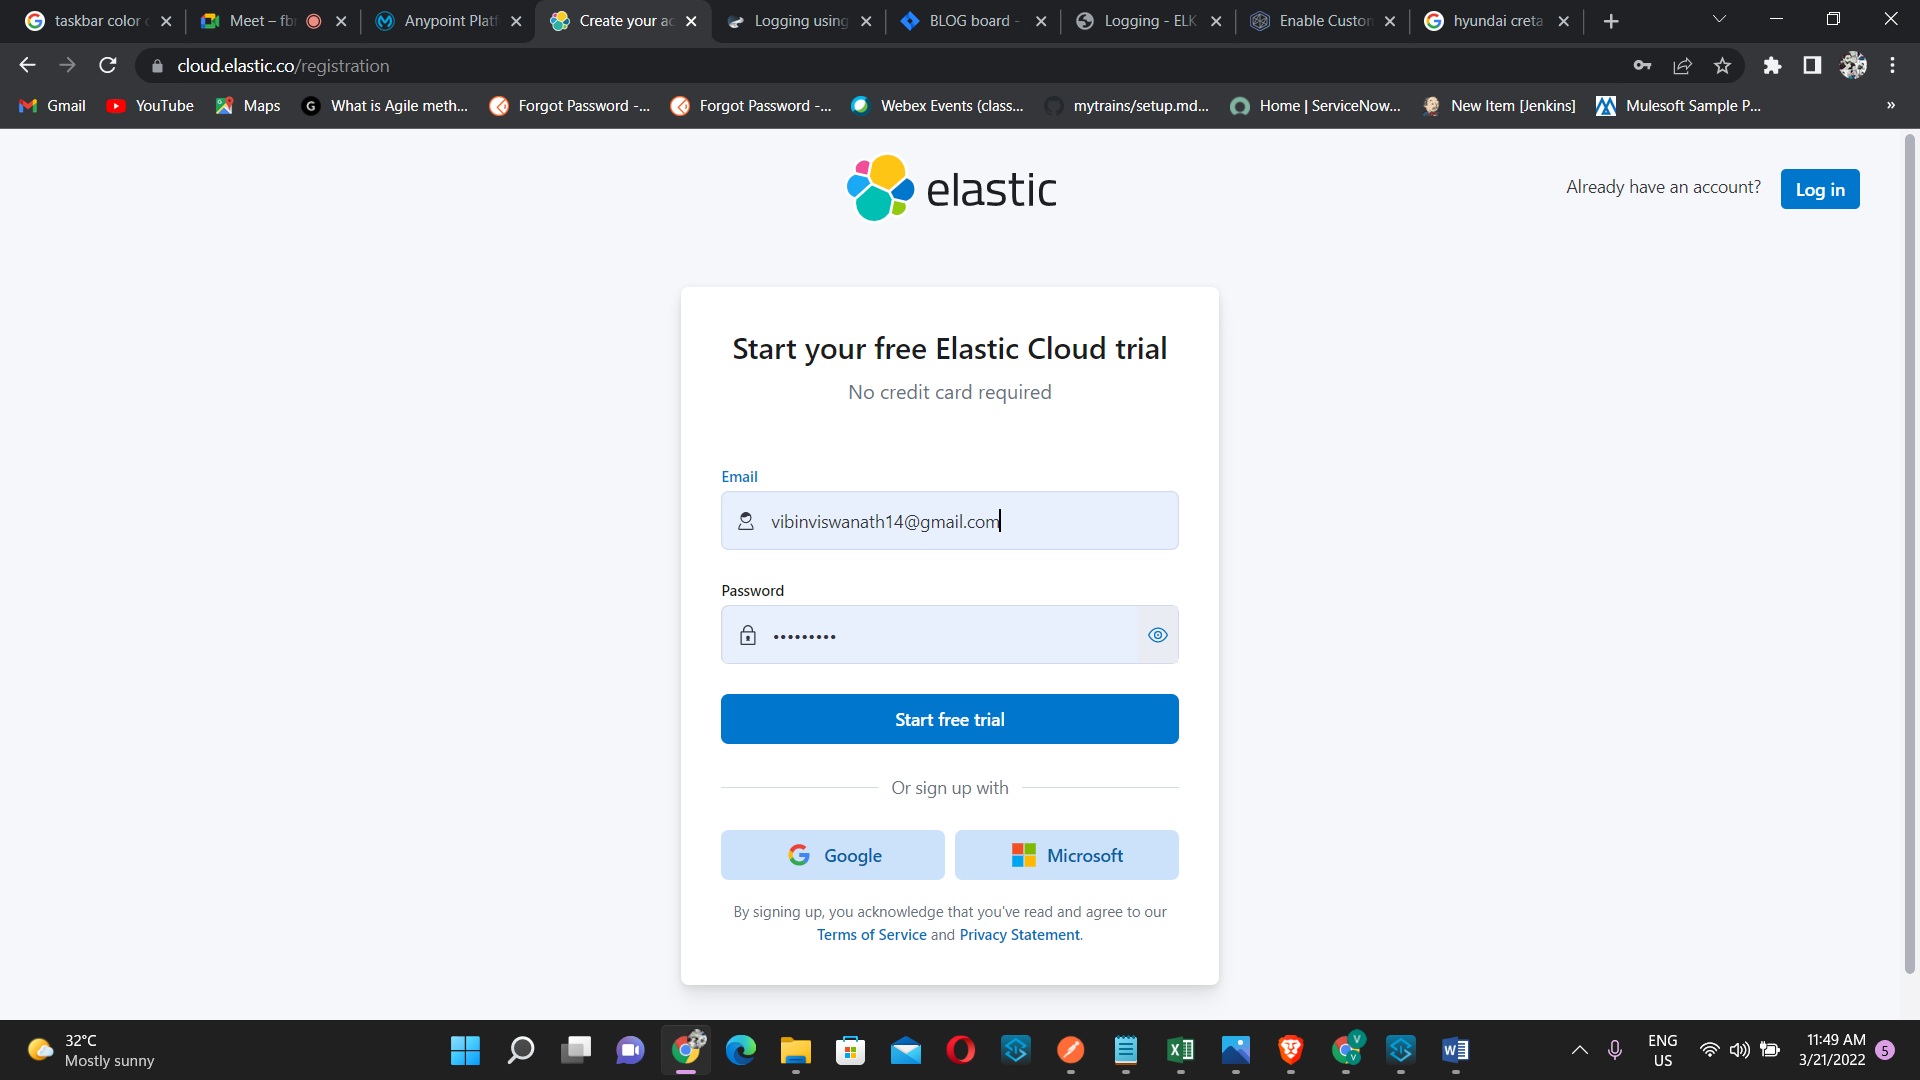Click the Enable Custom tab
The height and width of the screenshot is (1080, 1920).
1324,21
